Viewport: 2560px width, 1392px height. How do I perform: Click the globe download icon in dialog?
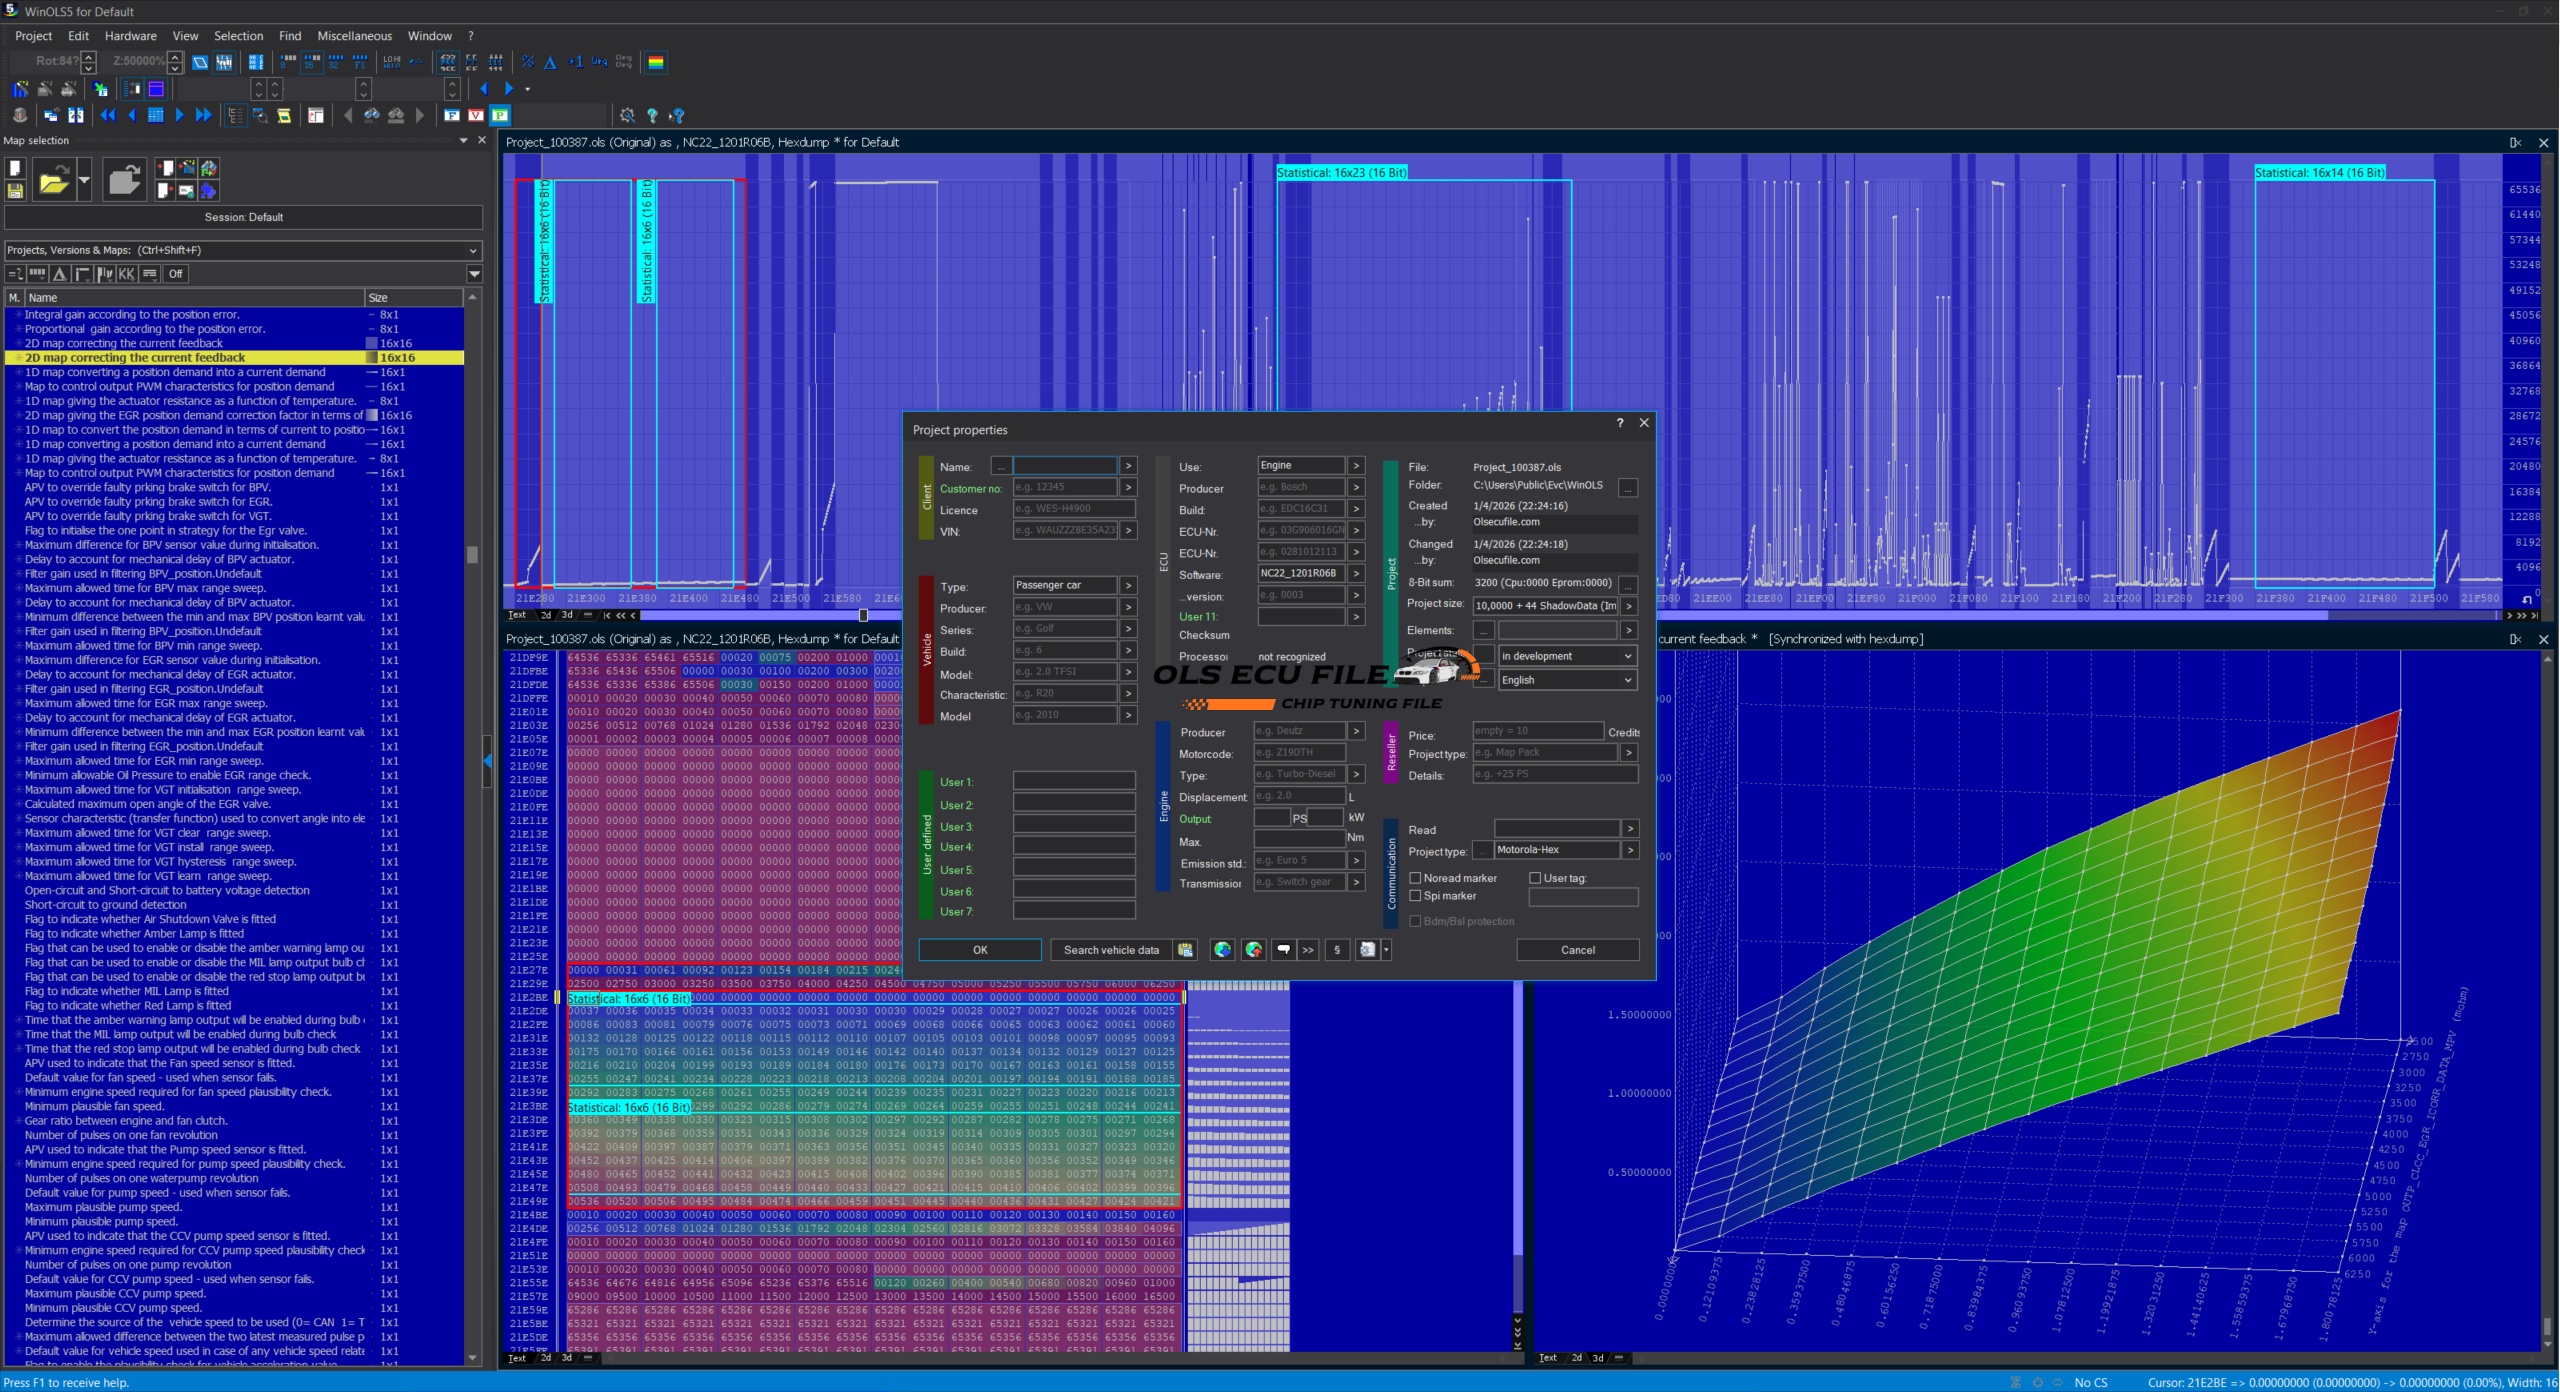[x=1222, y=950]
